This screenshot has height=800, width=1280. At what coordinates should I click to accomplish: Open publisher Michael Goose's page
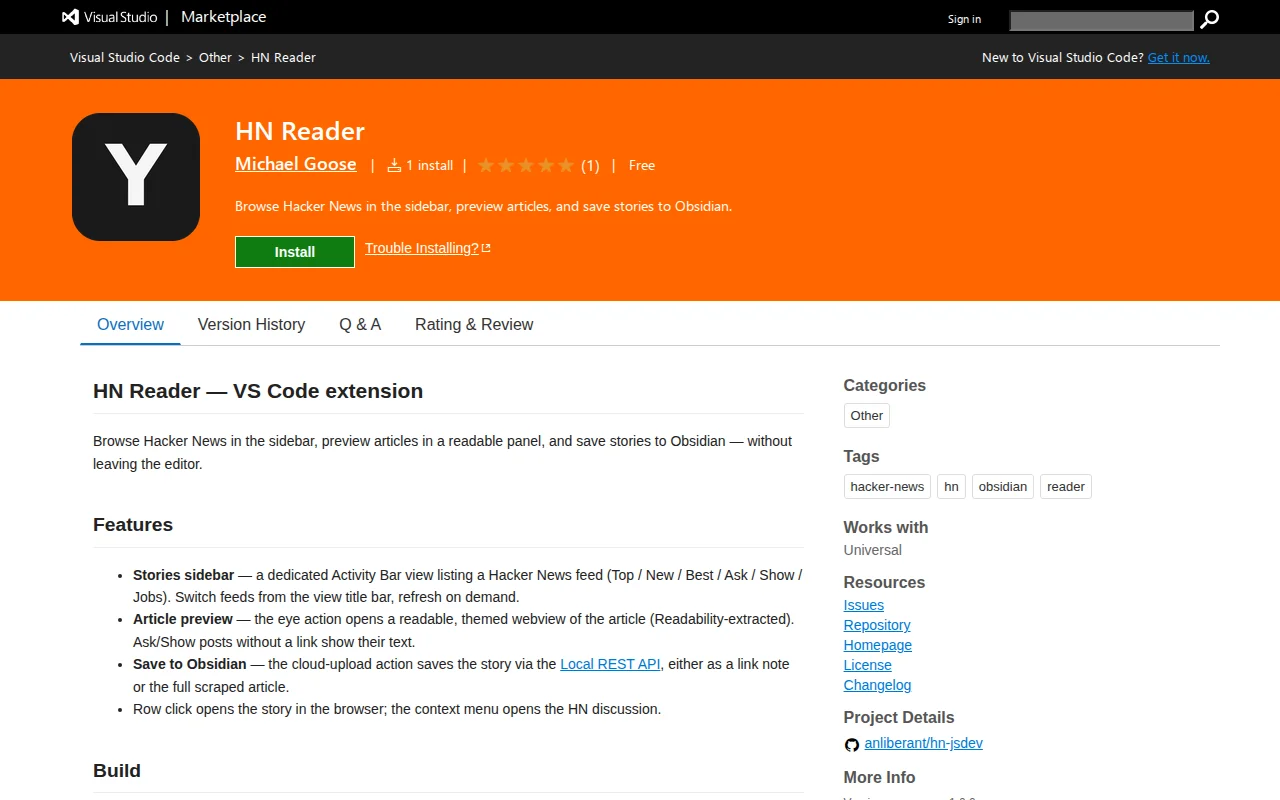tap(296, 164)
